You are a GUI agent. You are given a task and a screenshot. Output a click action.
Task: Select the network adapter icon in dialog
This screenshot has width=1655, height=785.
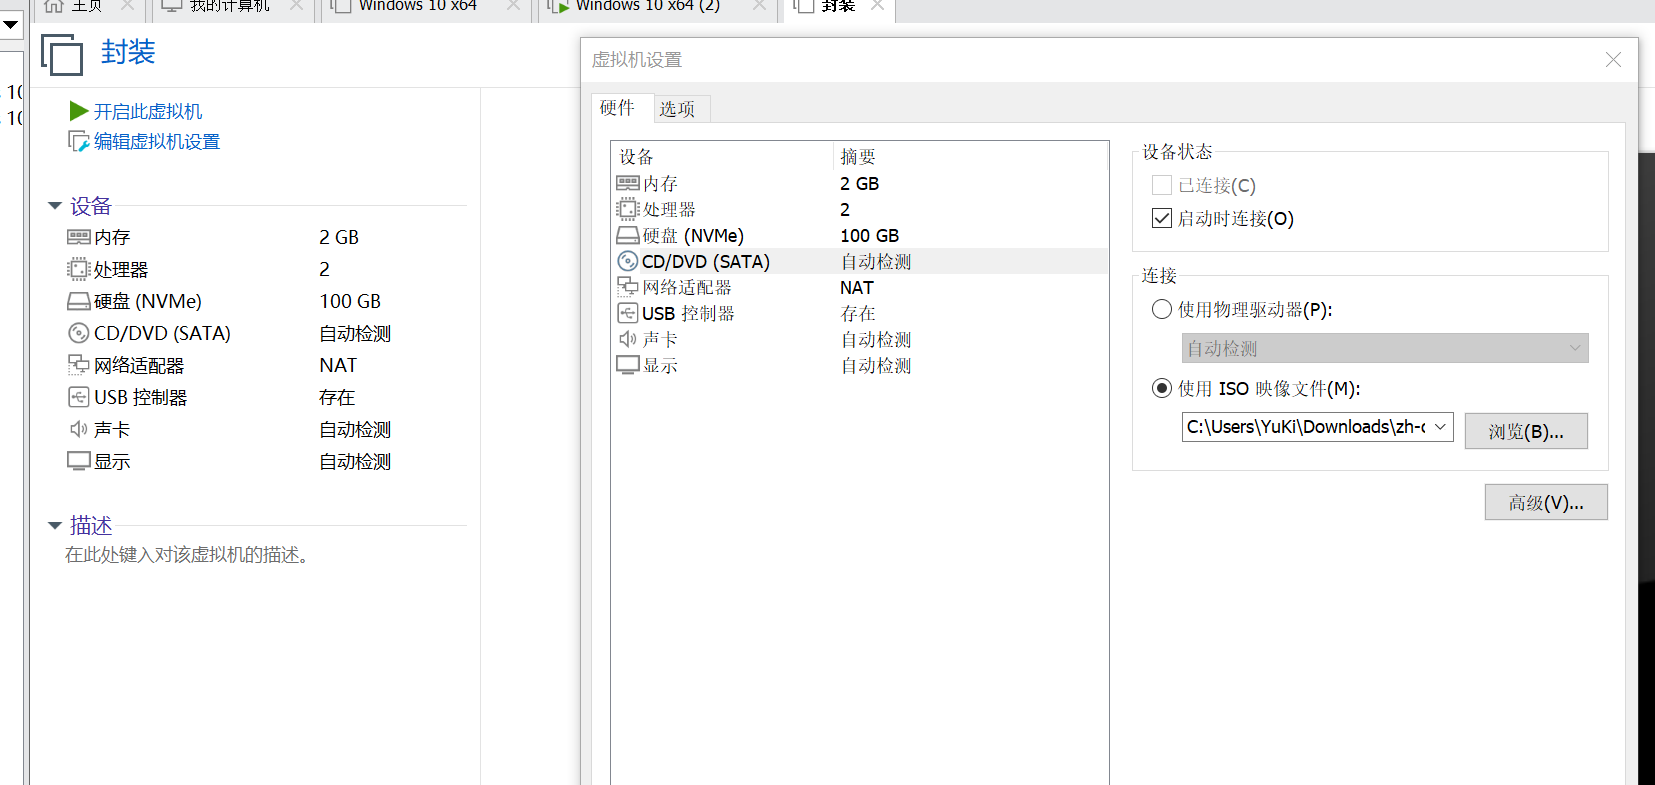click(627, 288)
